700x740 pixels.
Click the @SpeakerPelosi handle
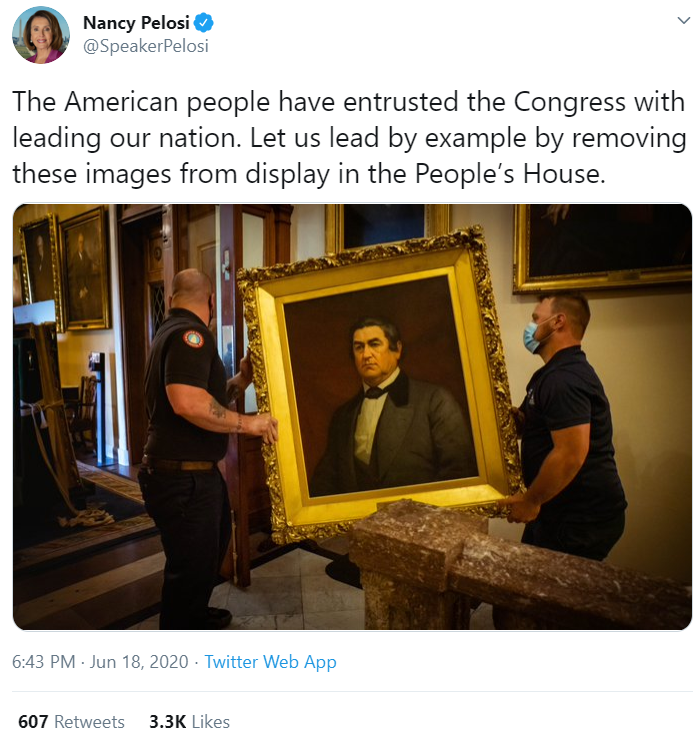146,46
